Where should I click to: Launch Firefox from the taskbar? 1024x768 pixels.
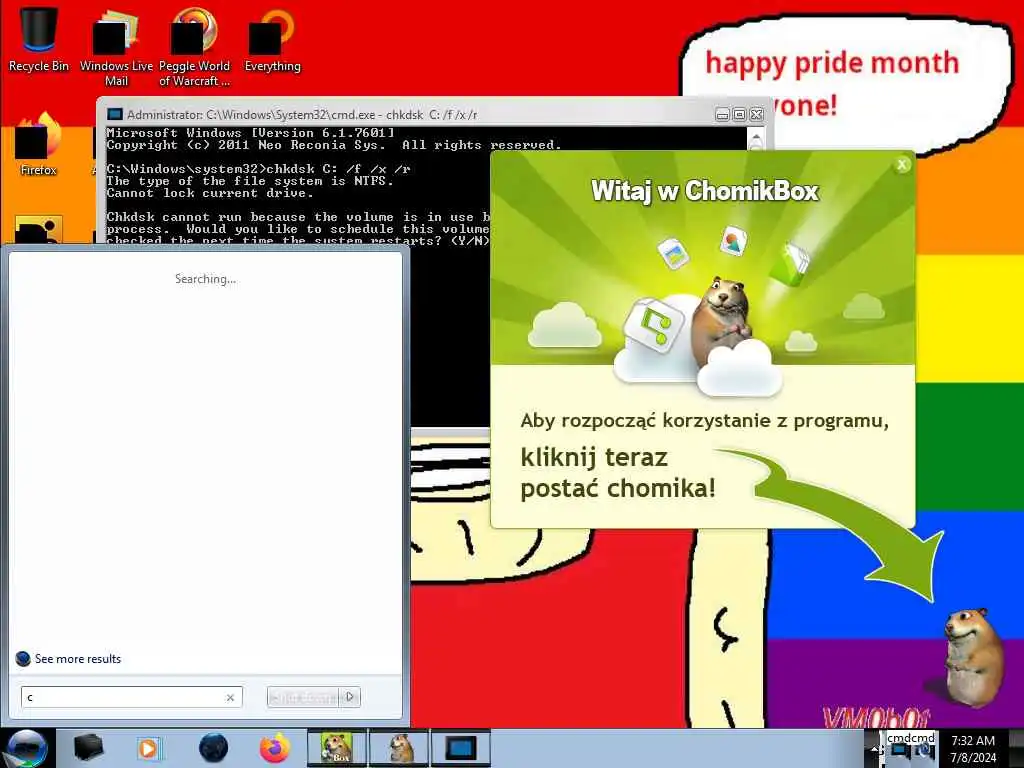(274, 748)
